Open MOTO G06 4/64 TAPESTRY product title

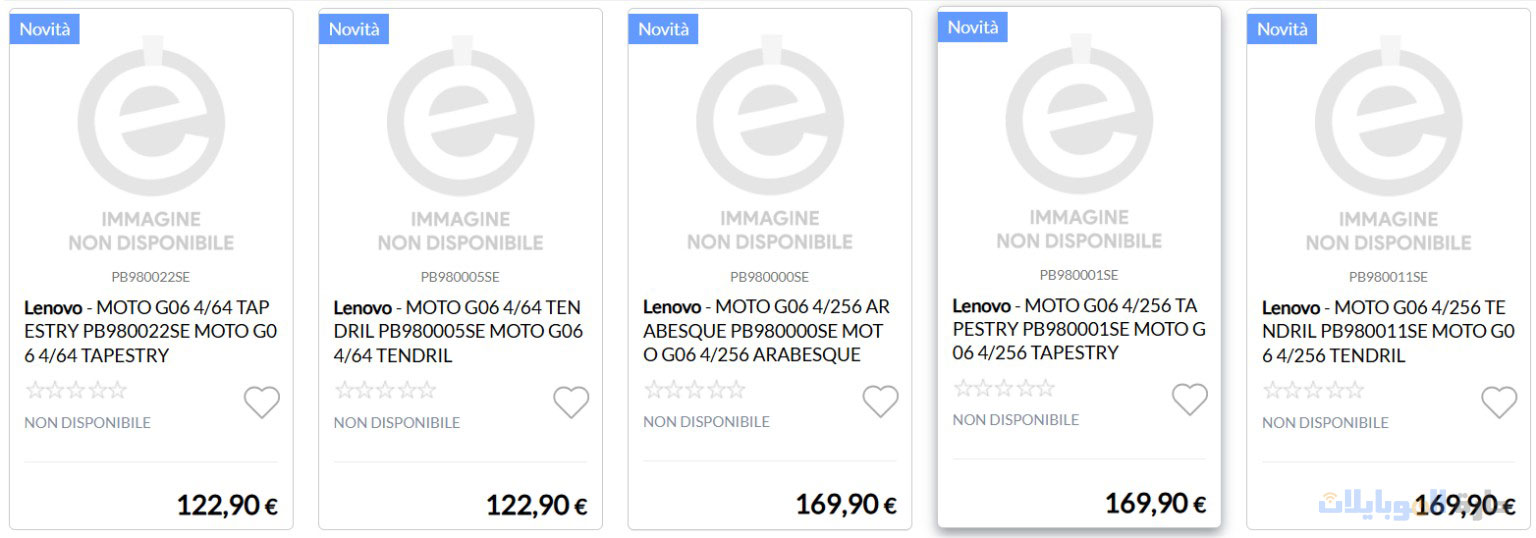coord(150,331)
